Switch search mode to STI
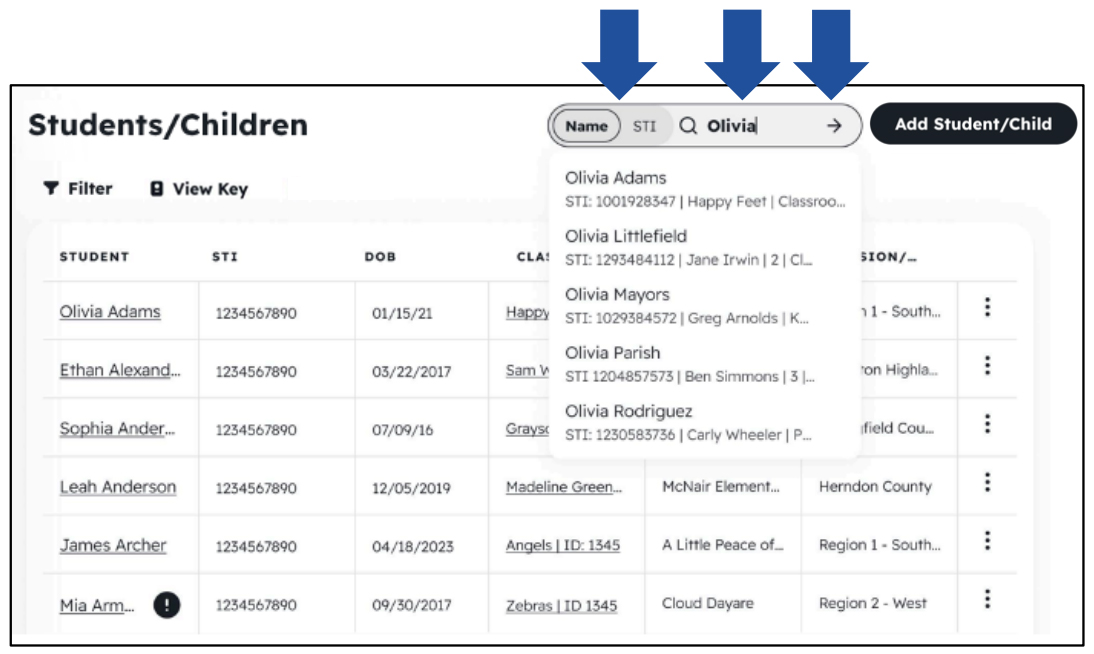Screen dimensions: 1094x654 click(x=645, y=126)
